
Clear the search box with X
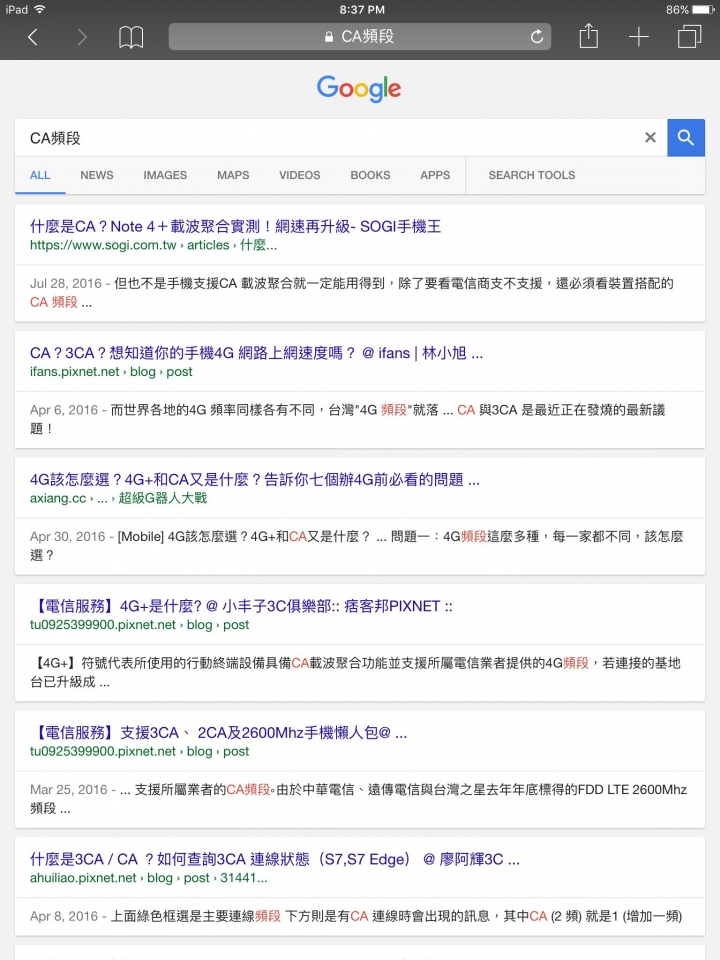650,138
